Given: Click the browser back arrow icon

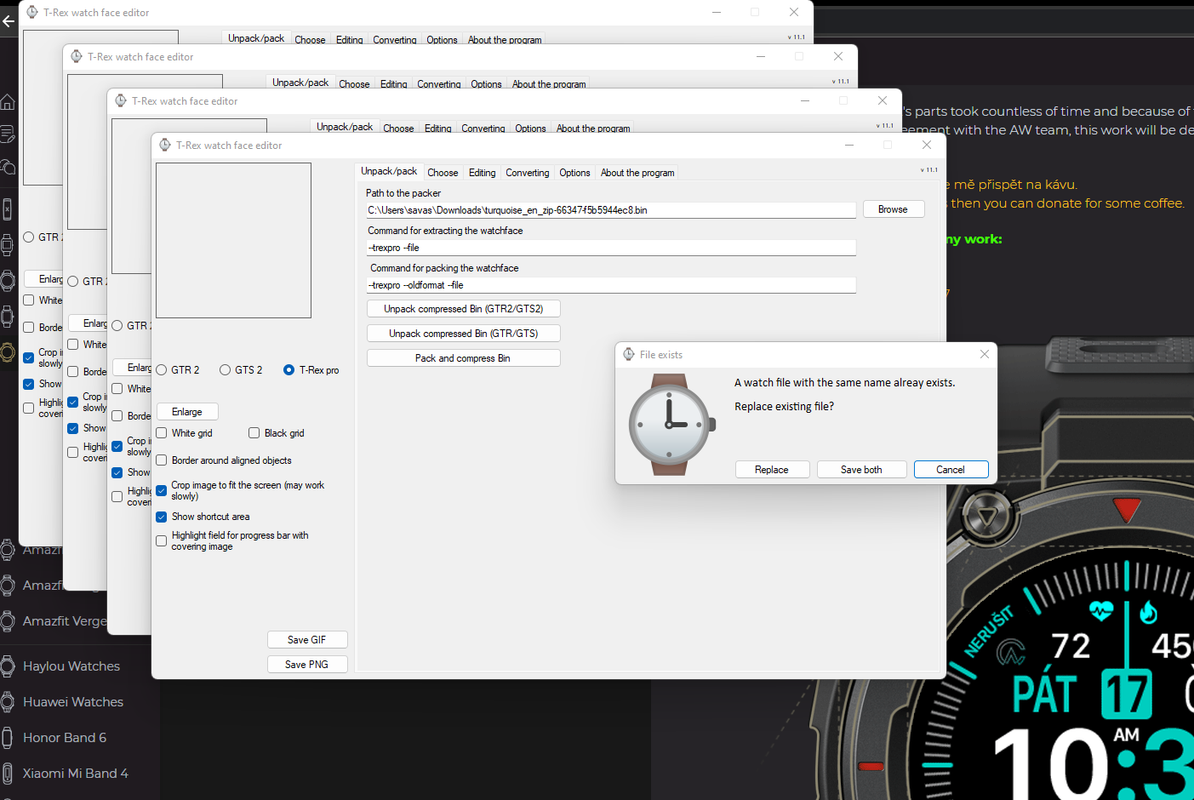Looking at the screenshot, I should coord(8,21).
